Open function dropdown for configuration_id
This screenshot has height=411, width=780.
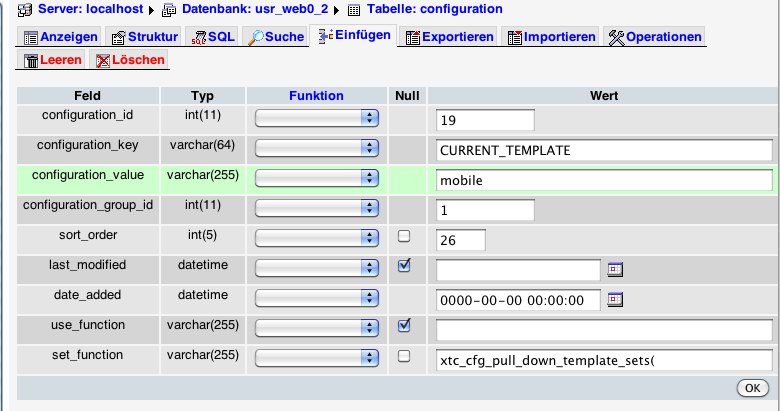(x=317, y=119)
